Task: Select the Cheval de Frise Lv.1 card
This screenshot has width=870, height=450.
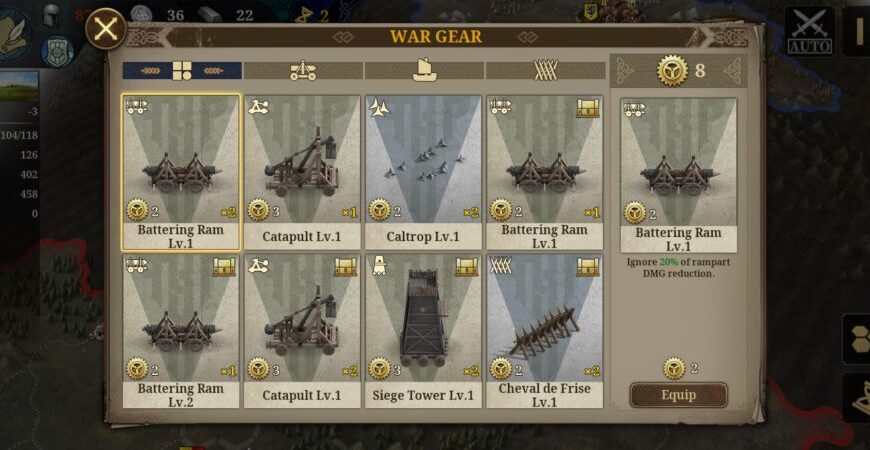Action: point(545,331)
